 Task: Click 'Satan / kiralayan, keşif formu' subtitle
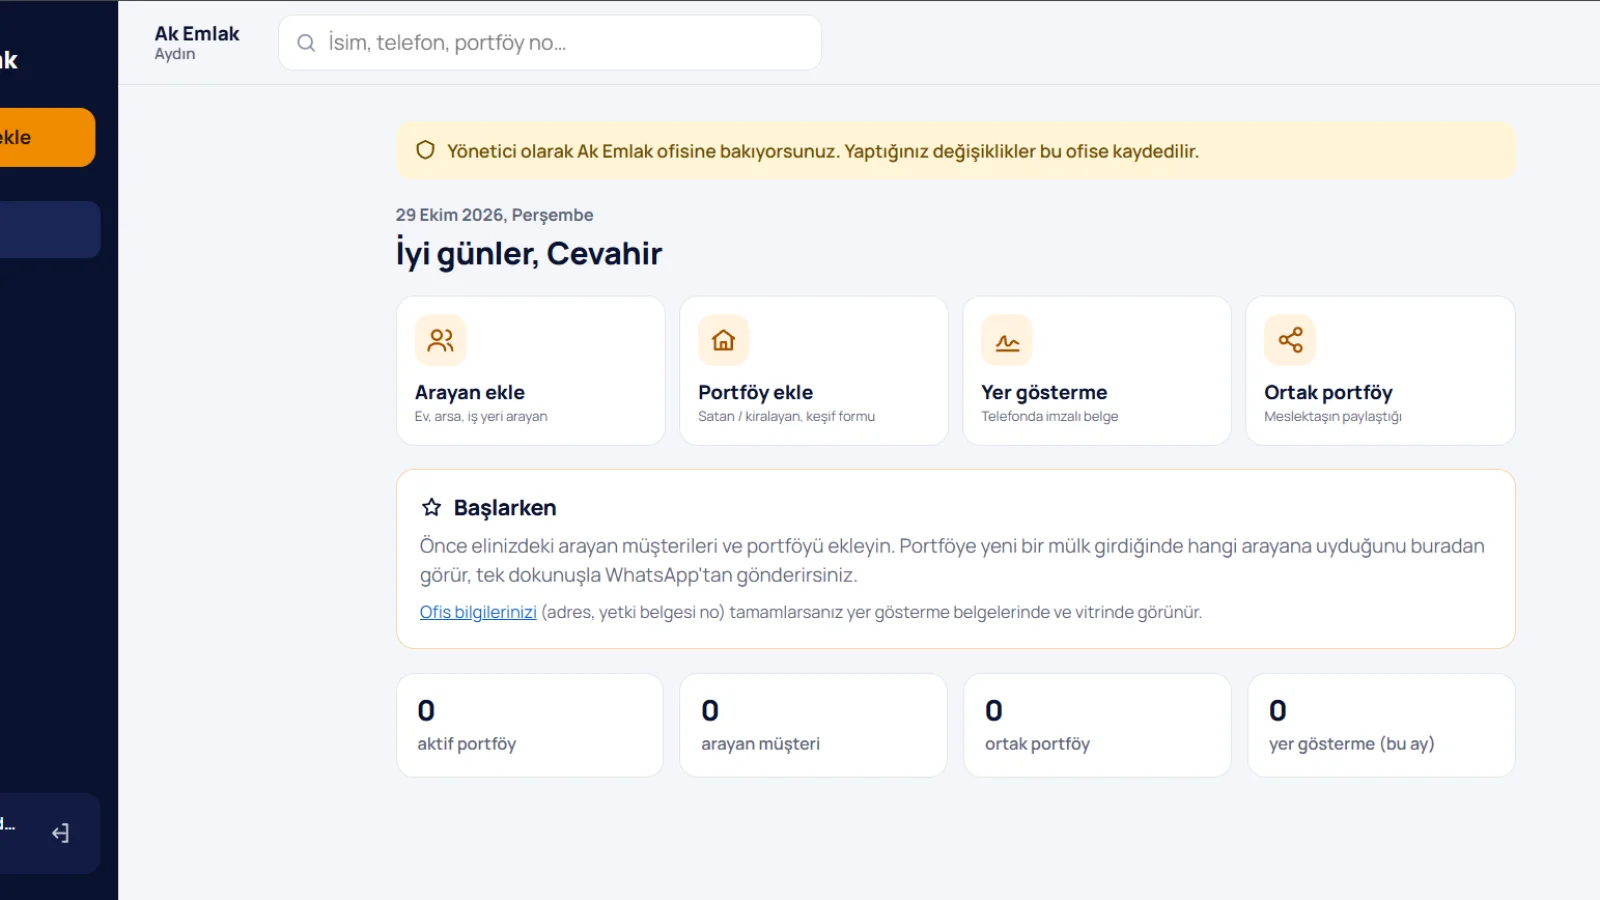[x=786, y=416]
